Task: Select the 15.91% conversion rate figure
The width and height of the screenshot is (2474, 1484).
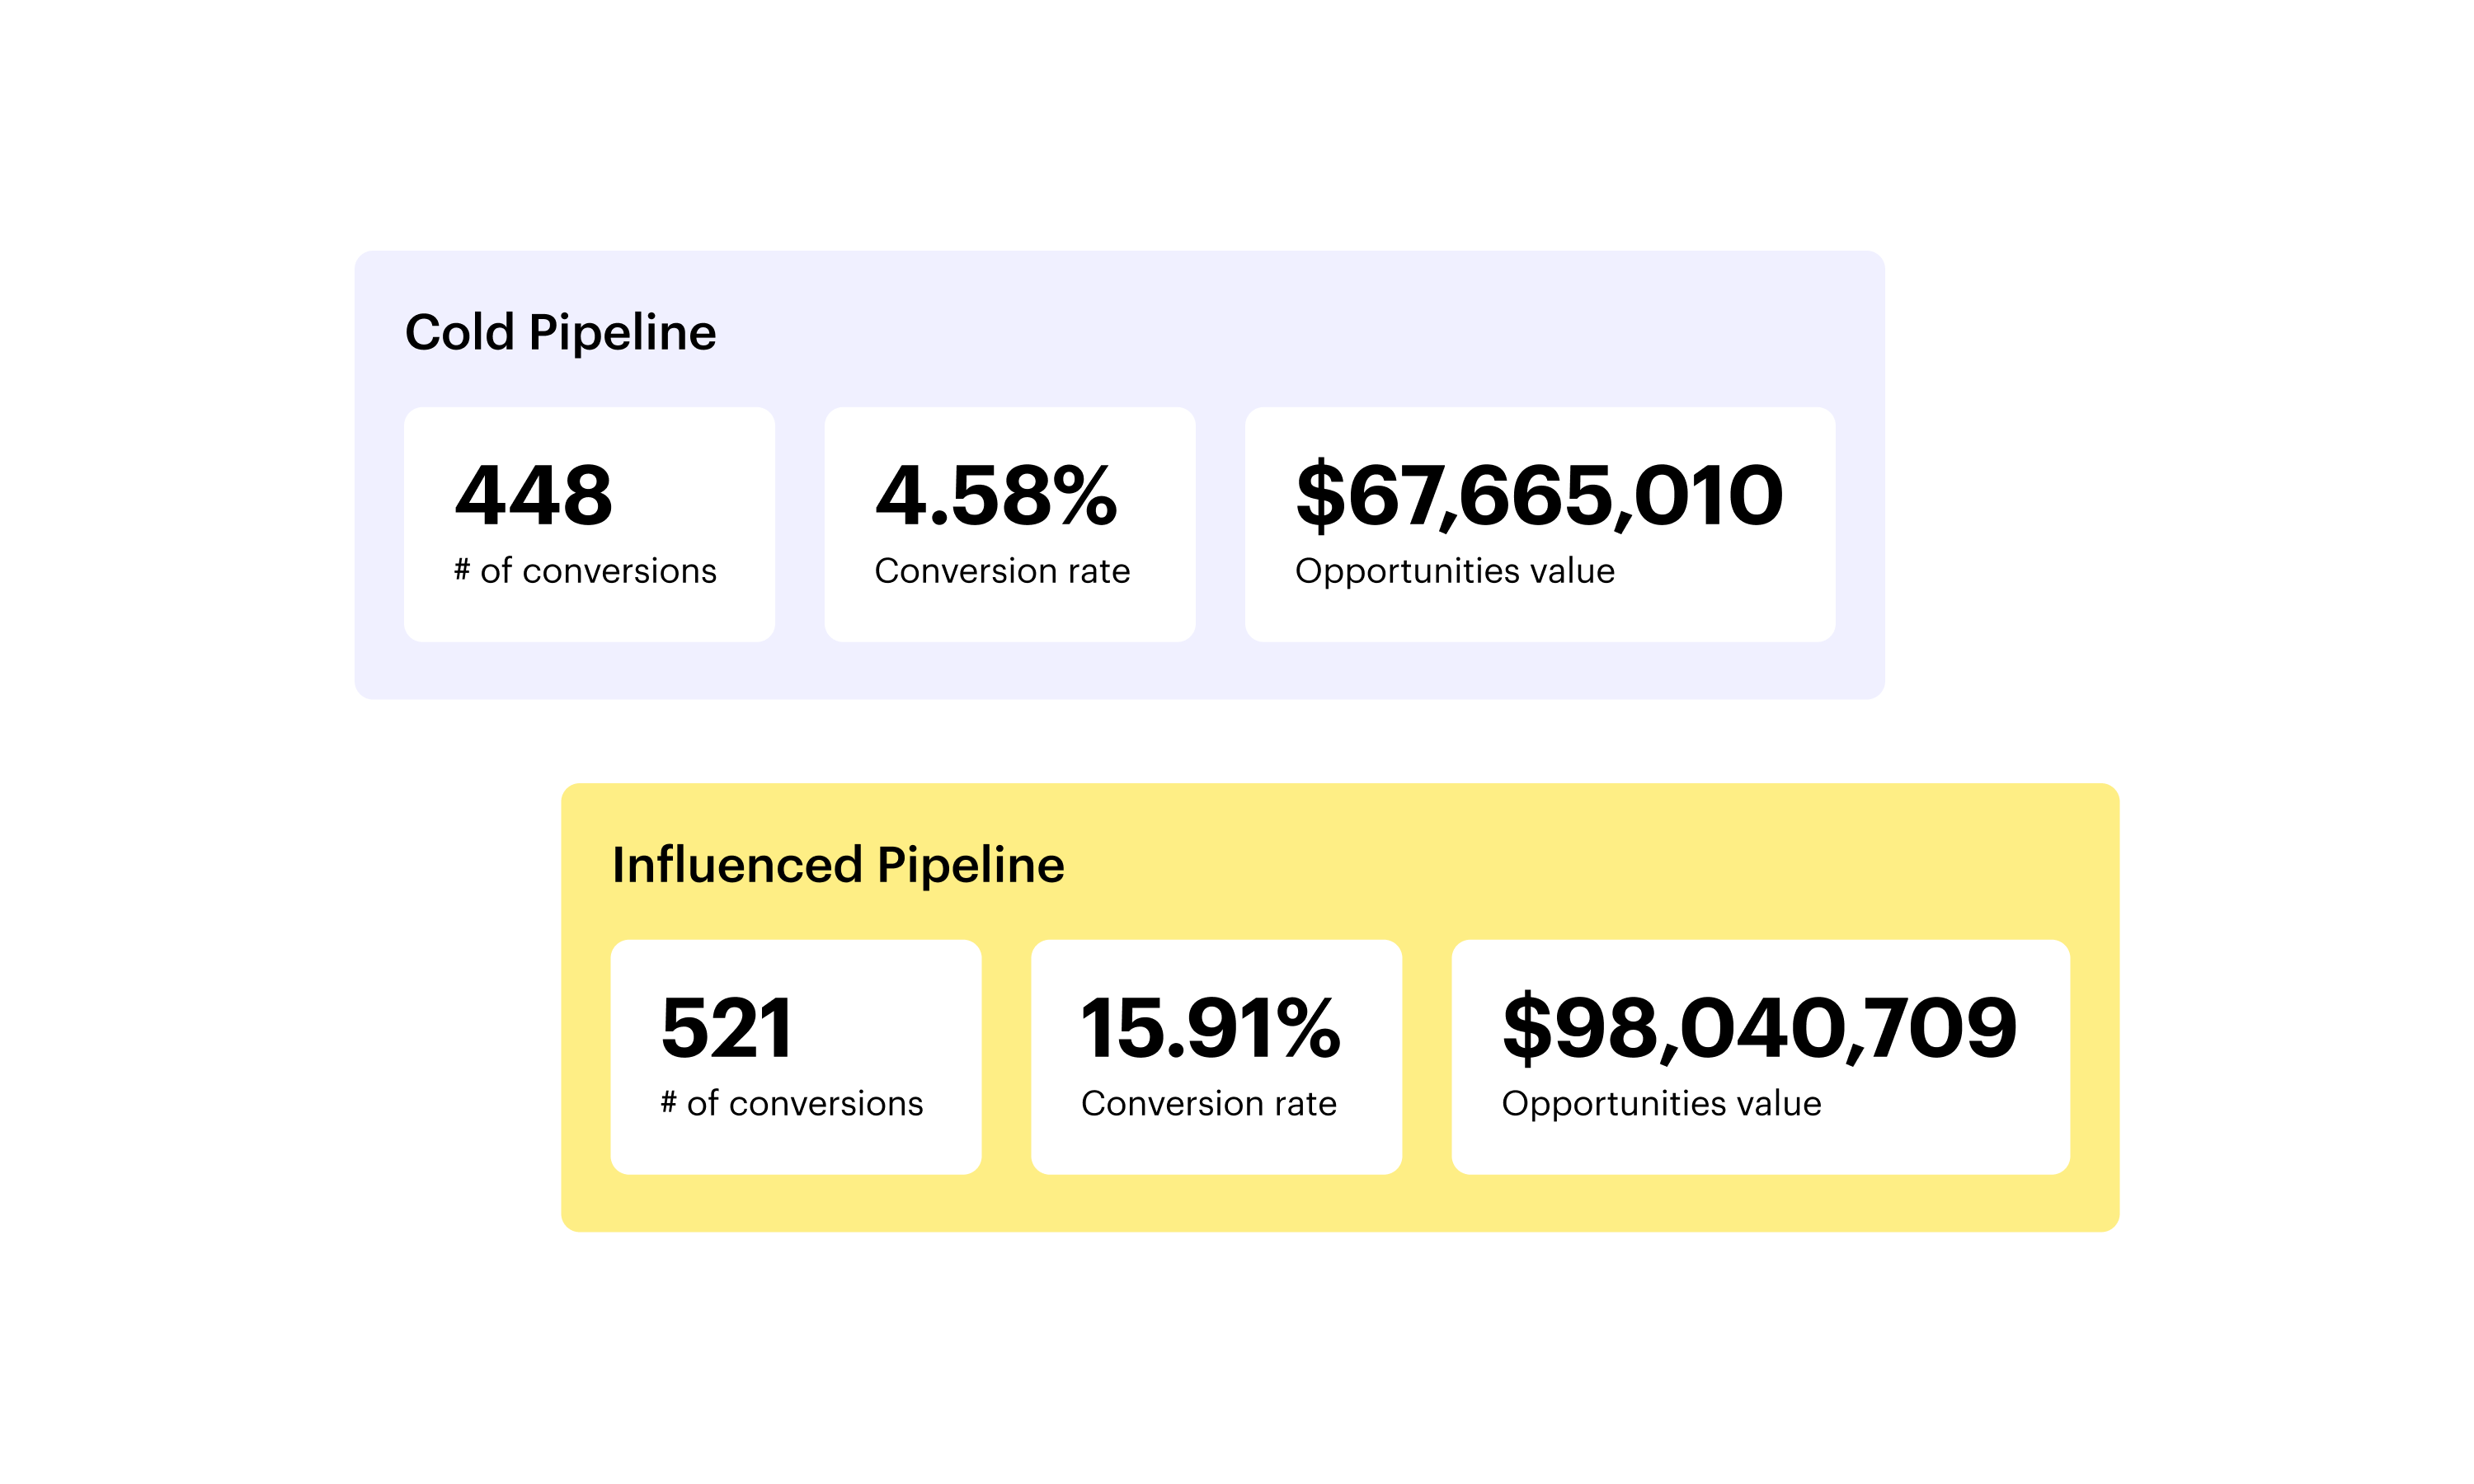Action: [x=1210, y=1028]
